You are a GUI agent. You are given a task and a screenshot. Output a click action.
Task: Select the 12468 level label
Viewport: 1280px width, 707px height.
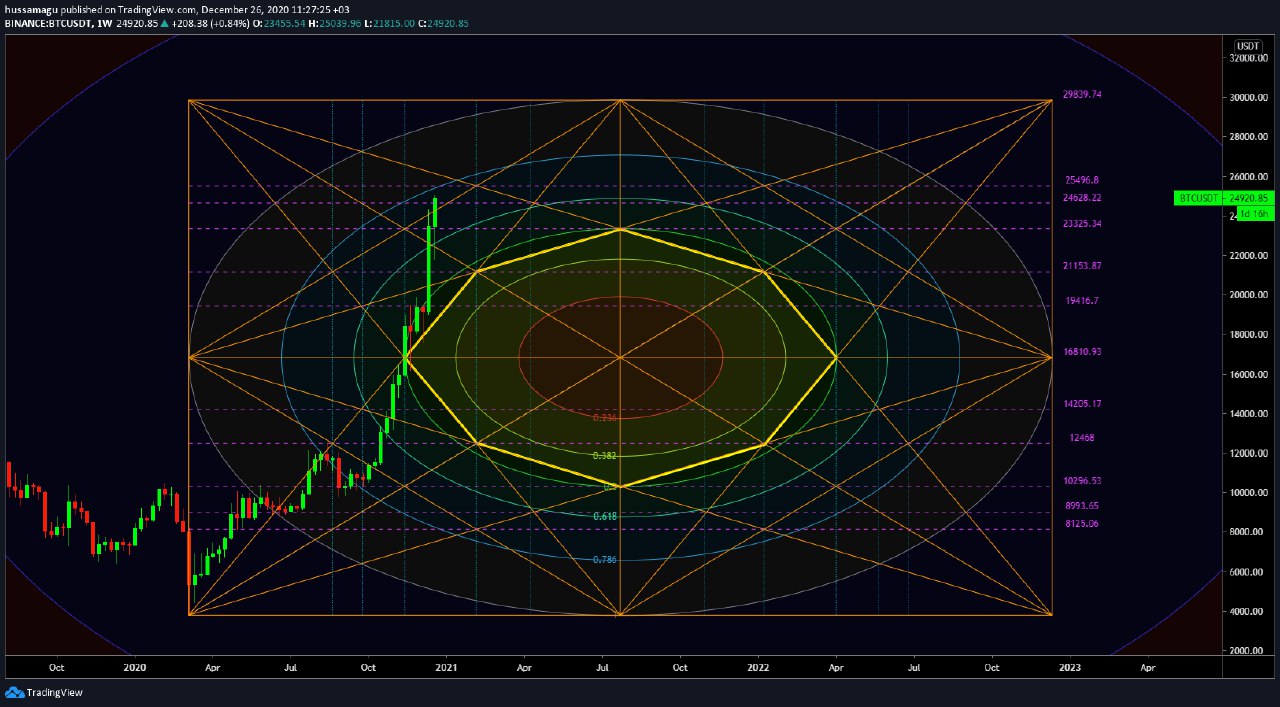click(1082, 437)
